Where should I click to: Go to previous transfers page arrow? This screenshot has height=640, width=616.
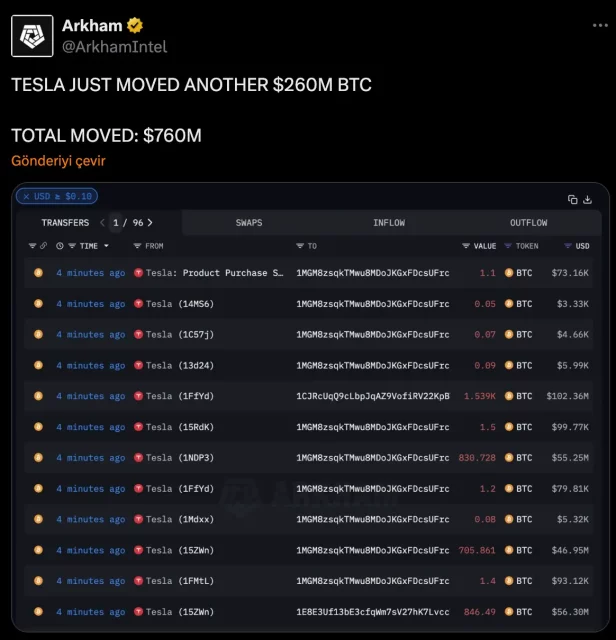coord(102,223)
